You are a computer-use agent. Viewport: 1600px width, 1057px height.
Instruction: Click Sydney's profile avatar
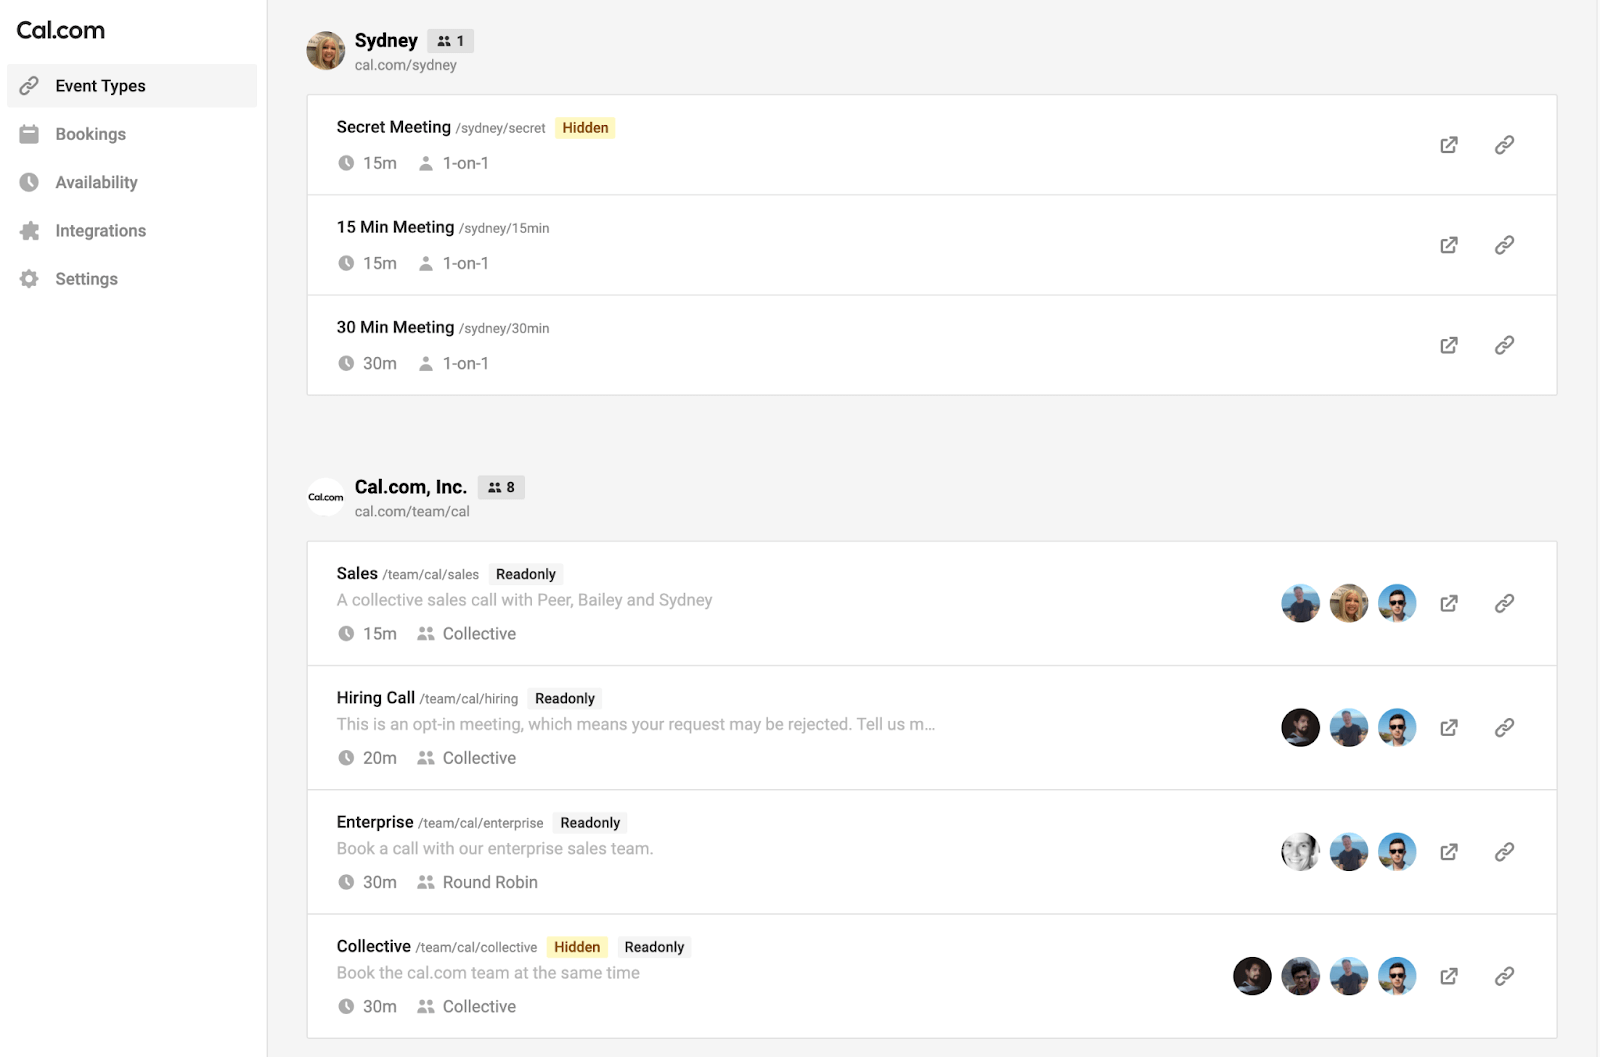coord(325,51)
